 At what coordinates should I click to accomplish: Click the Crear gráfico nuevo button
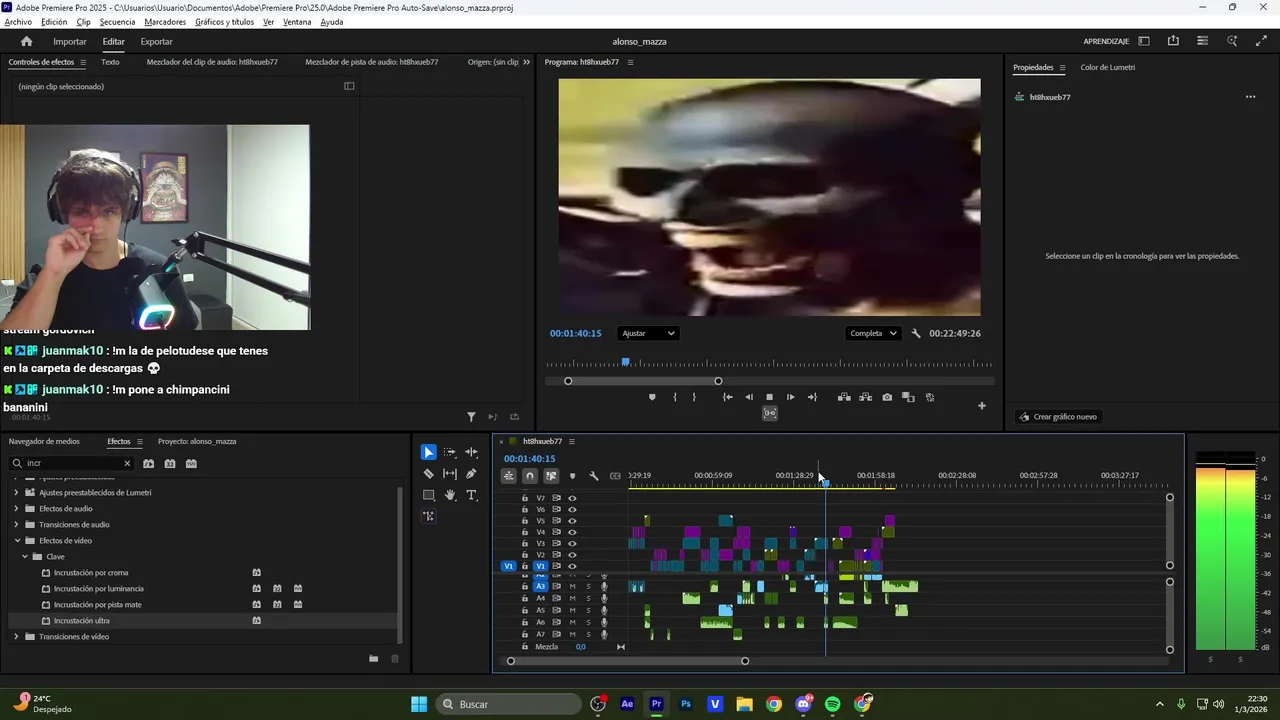point(1058,416)
